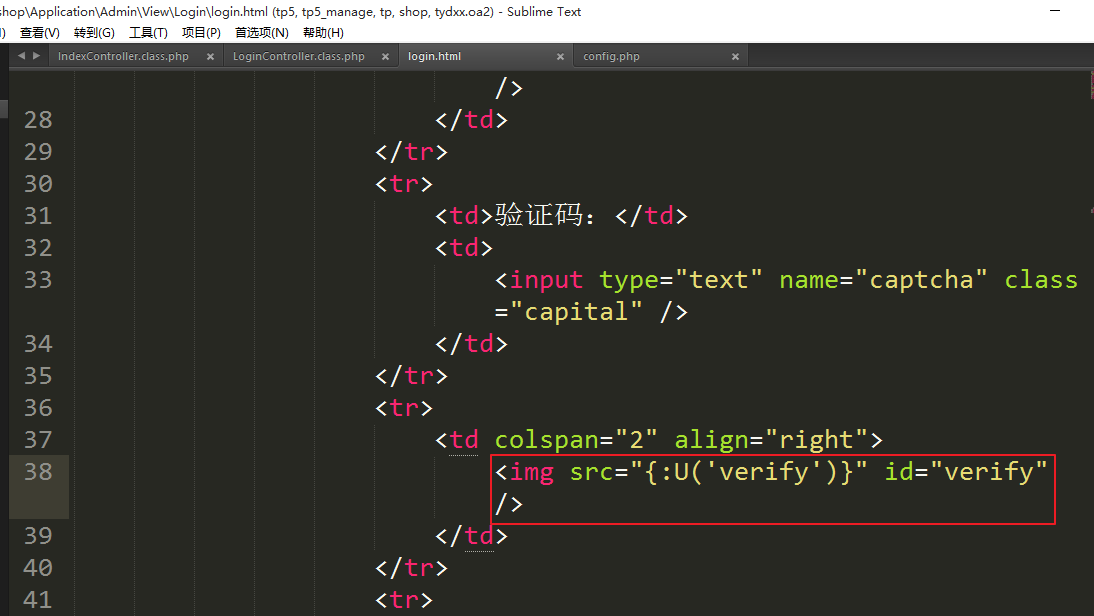
Task: Minimize the Sublime Text window
Action: click(x=1058, y=11)
